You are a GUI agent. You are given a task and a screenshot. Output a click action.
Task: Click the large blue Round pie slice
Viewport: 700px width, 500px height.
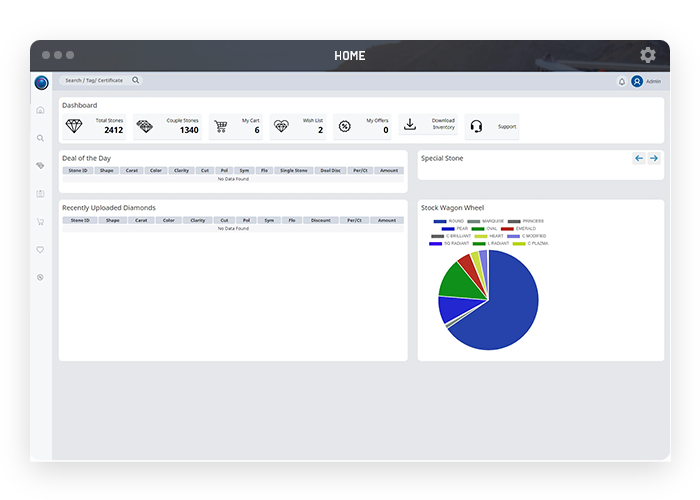504,308
